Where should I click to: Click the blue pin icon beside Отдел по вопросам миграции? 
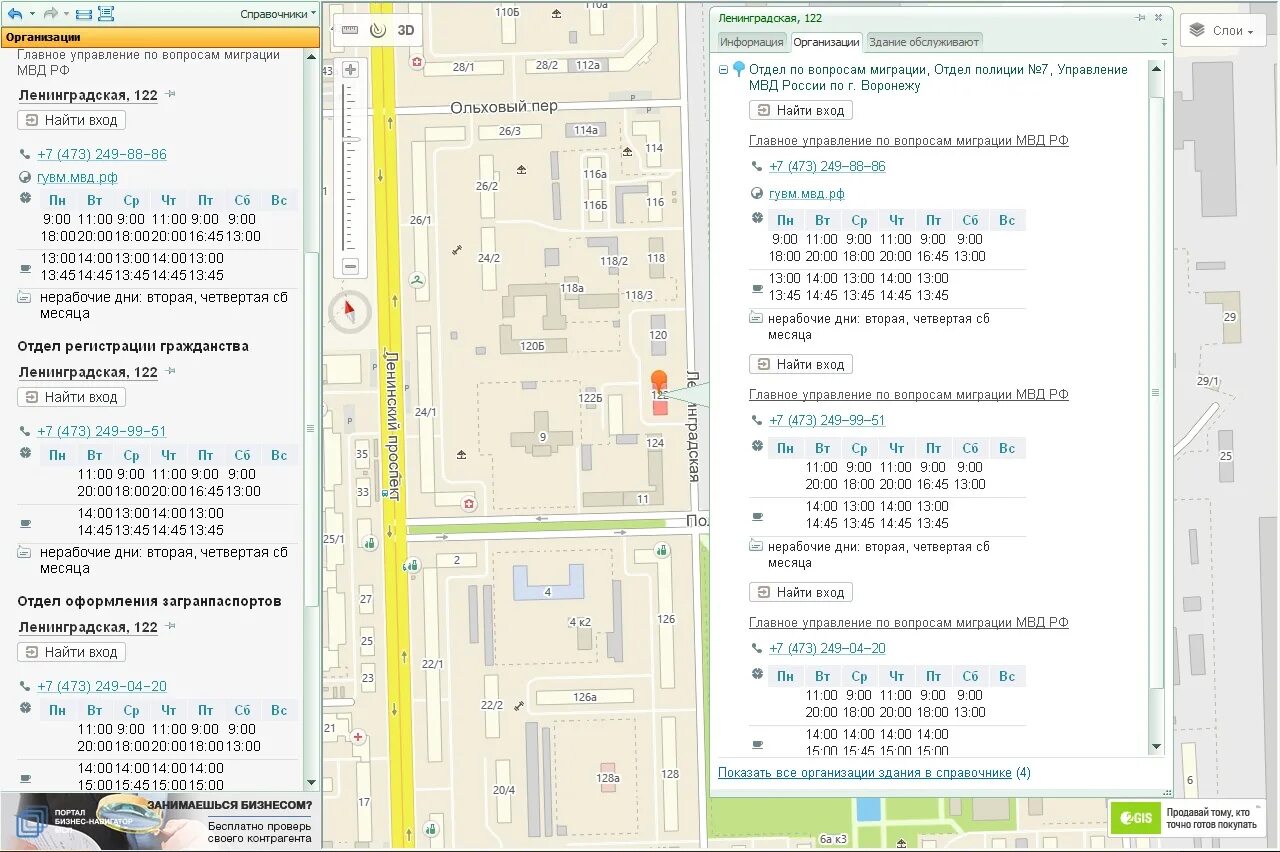(739, 70)
